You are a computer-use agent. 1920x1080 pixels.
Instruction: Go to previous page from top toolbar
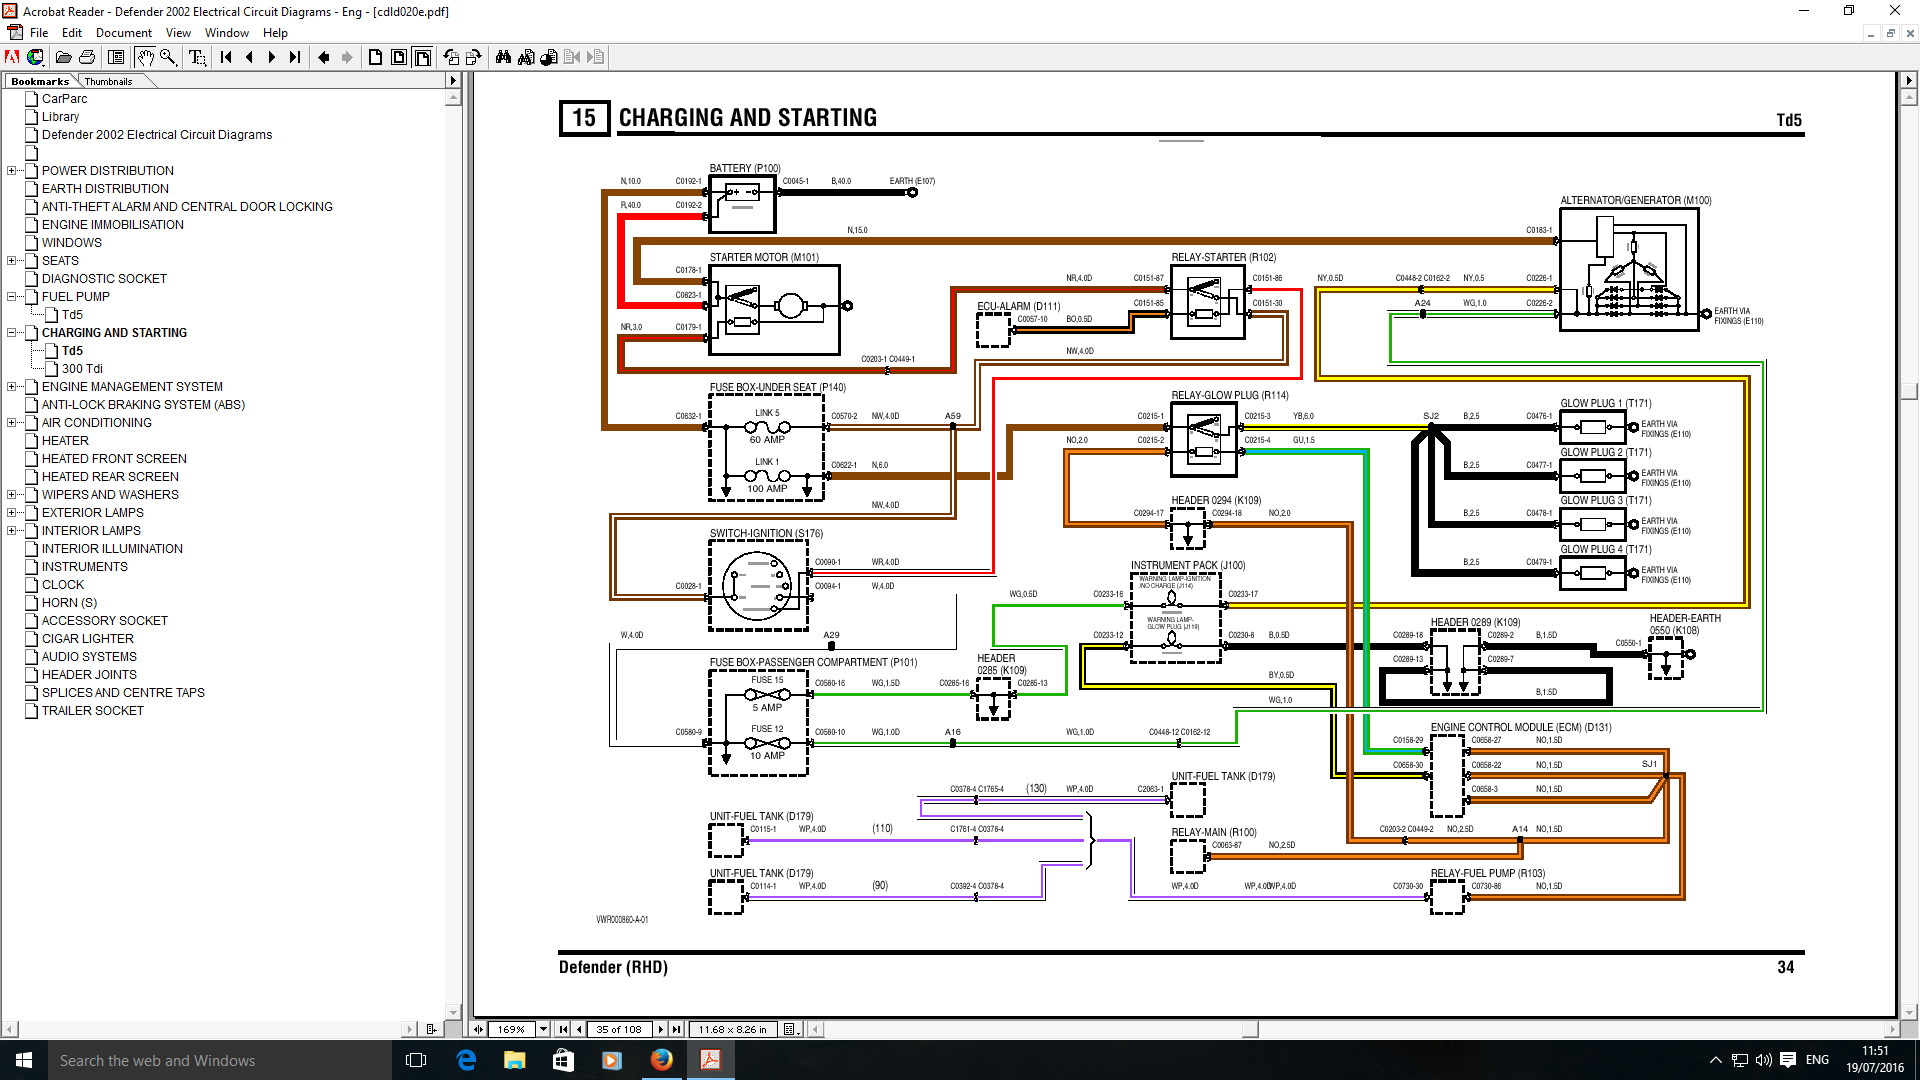249,57
